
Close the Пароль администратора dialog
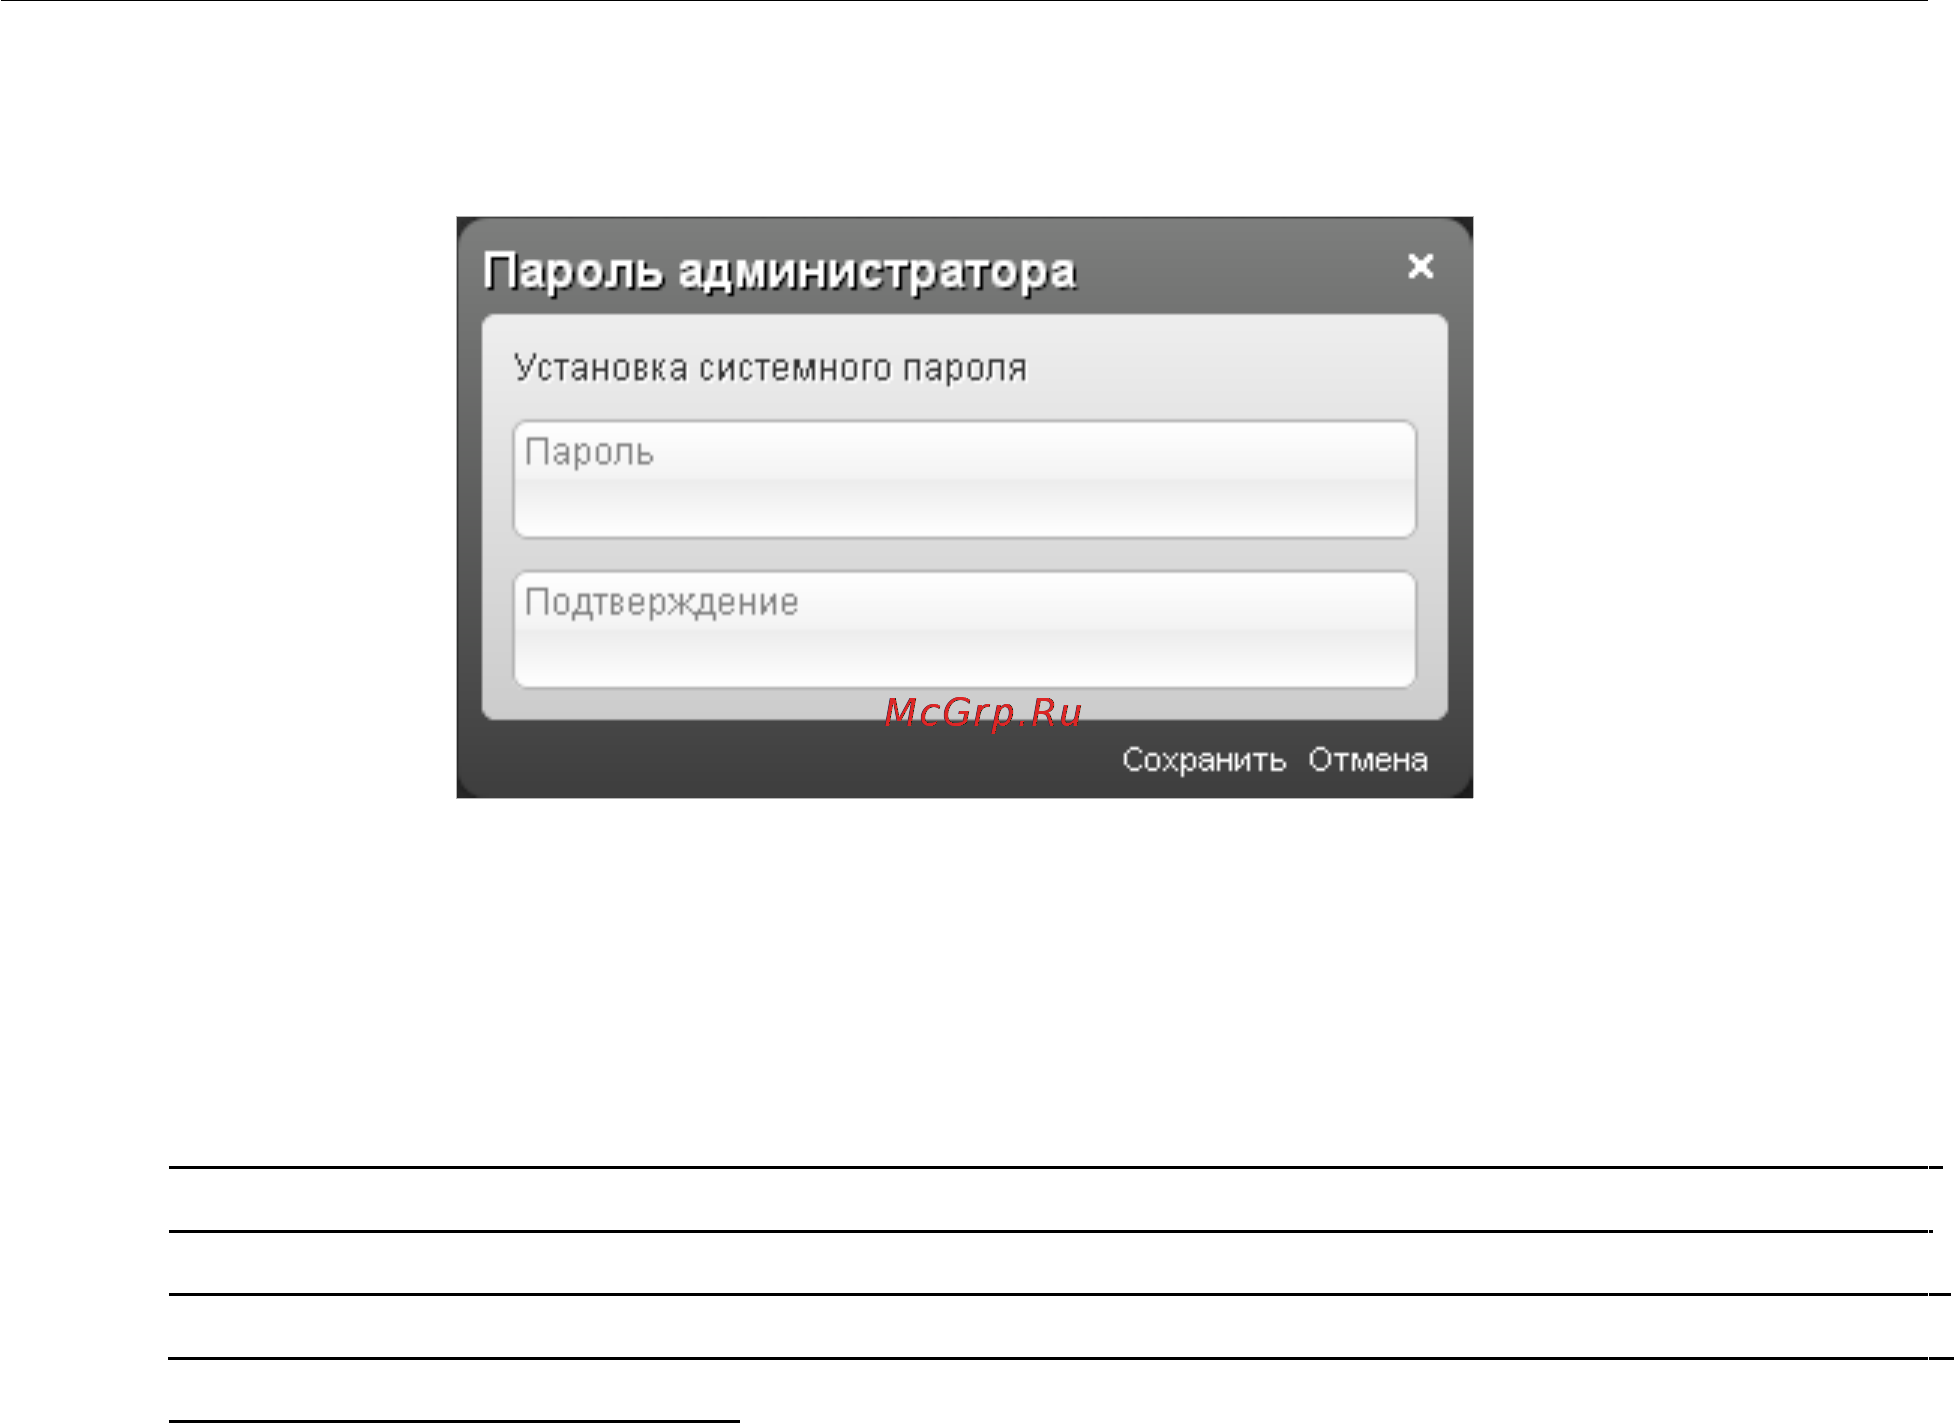[x=1420, y=266]
